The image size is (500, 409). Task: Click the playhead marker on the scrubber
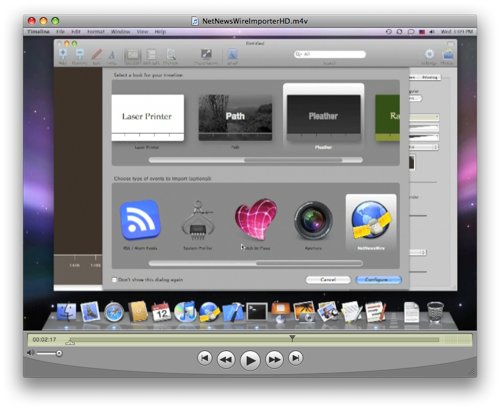292,338
